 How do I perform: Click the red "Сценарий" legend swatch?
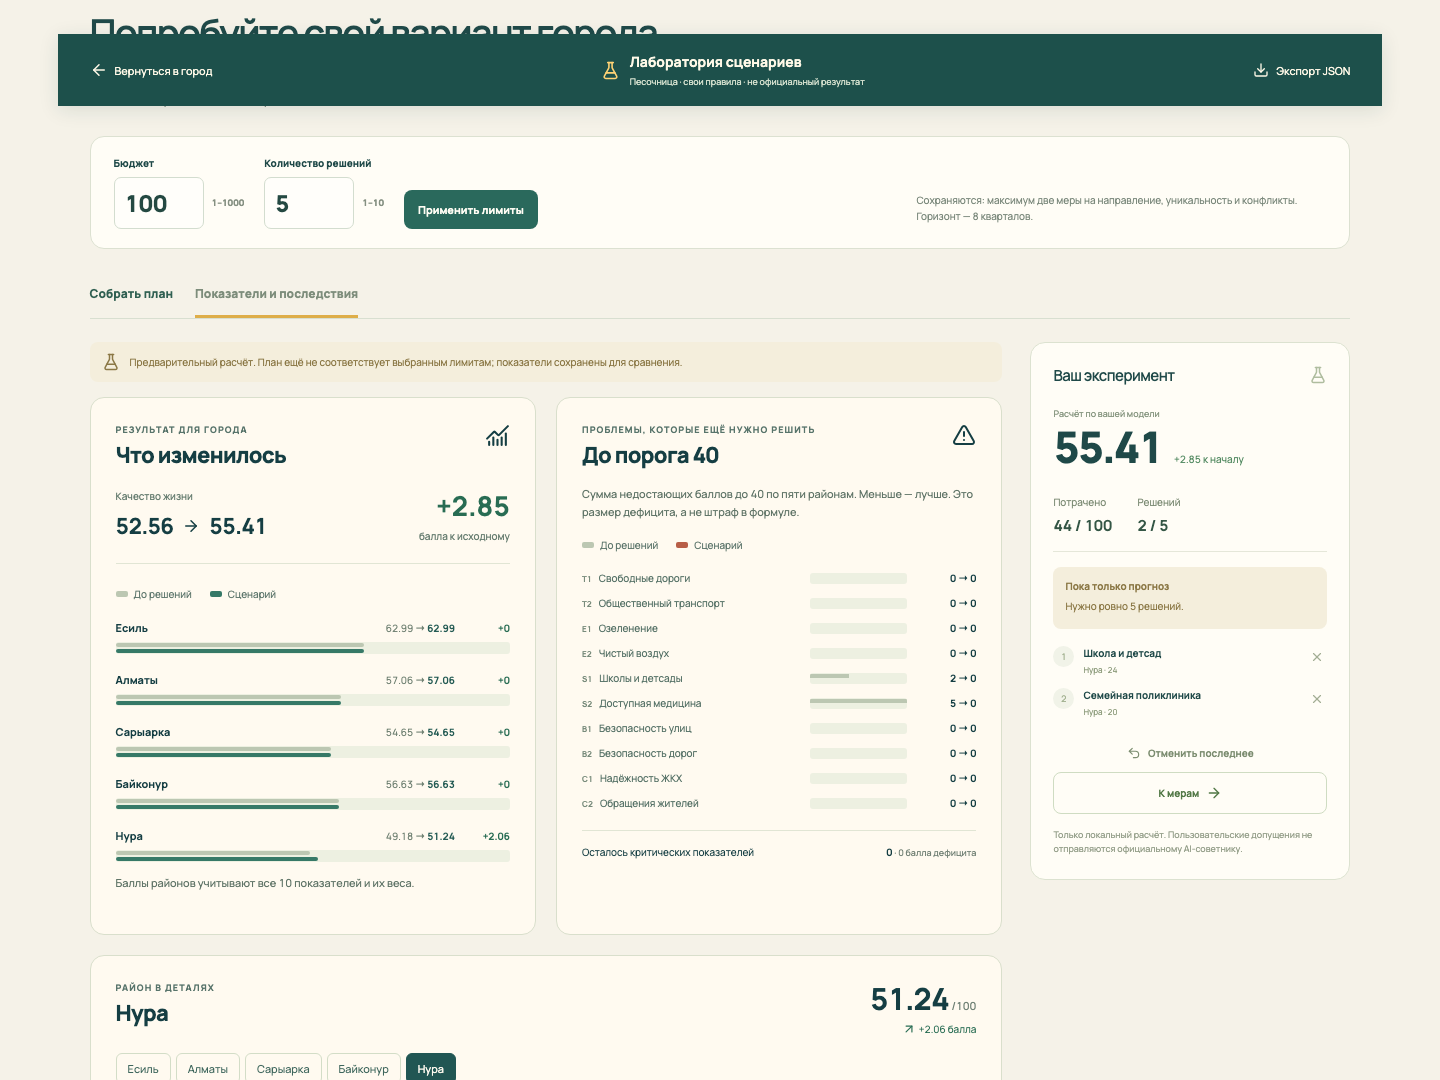(682, 545)
